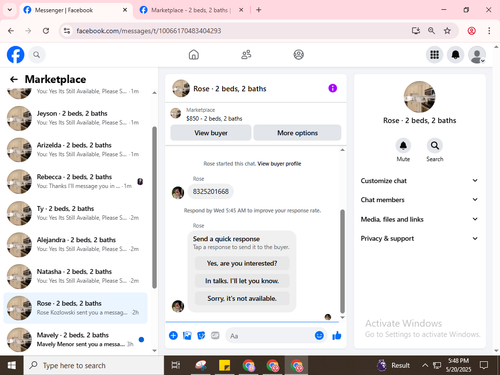Image resolution: width=500 pixels, height=375 pixels.
Task: Click the Windows taskbar search box
Action: click(x=94, y=365)
